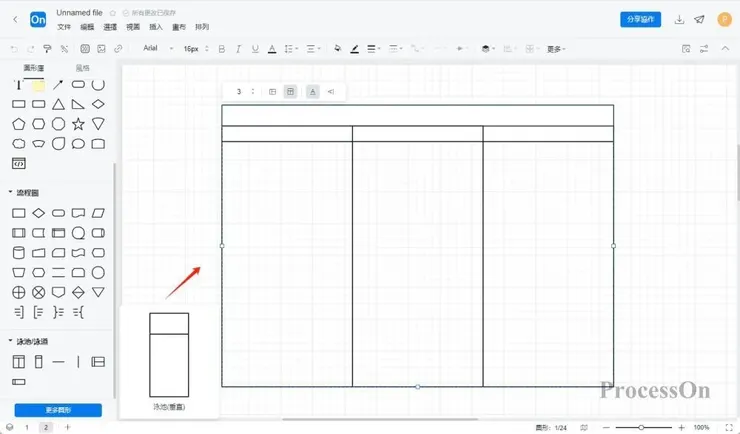
Task: Click the Redo arrow icon
Action: [x=31, y=49]
